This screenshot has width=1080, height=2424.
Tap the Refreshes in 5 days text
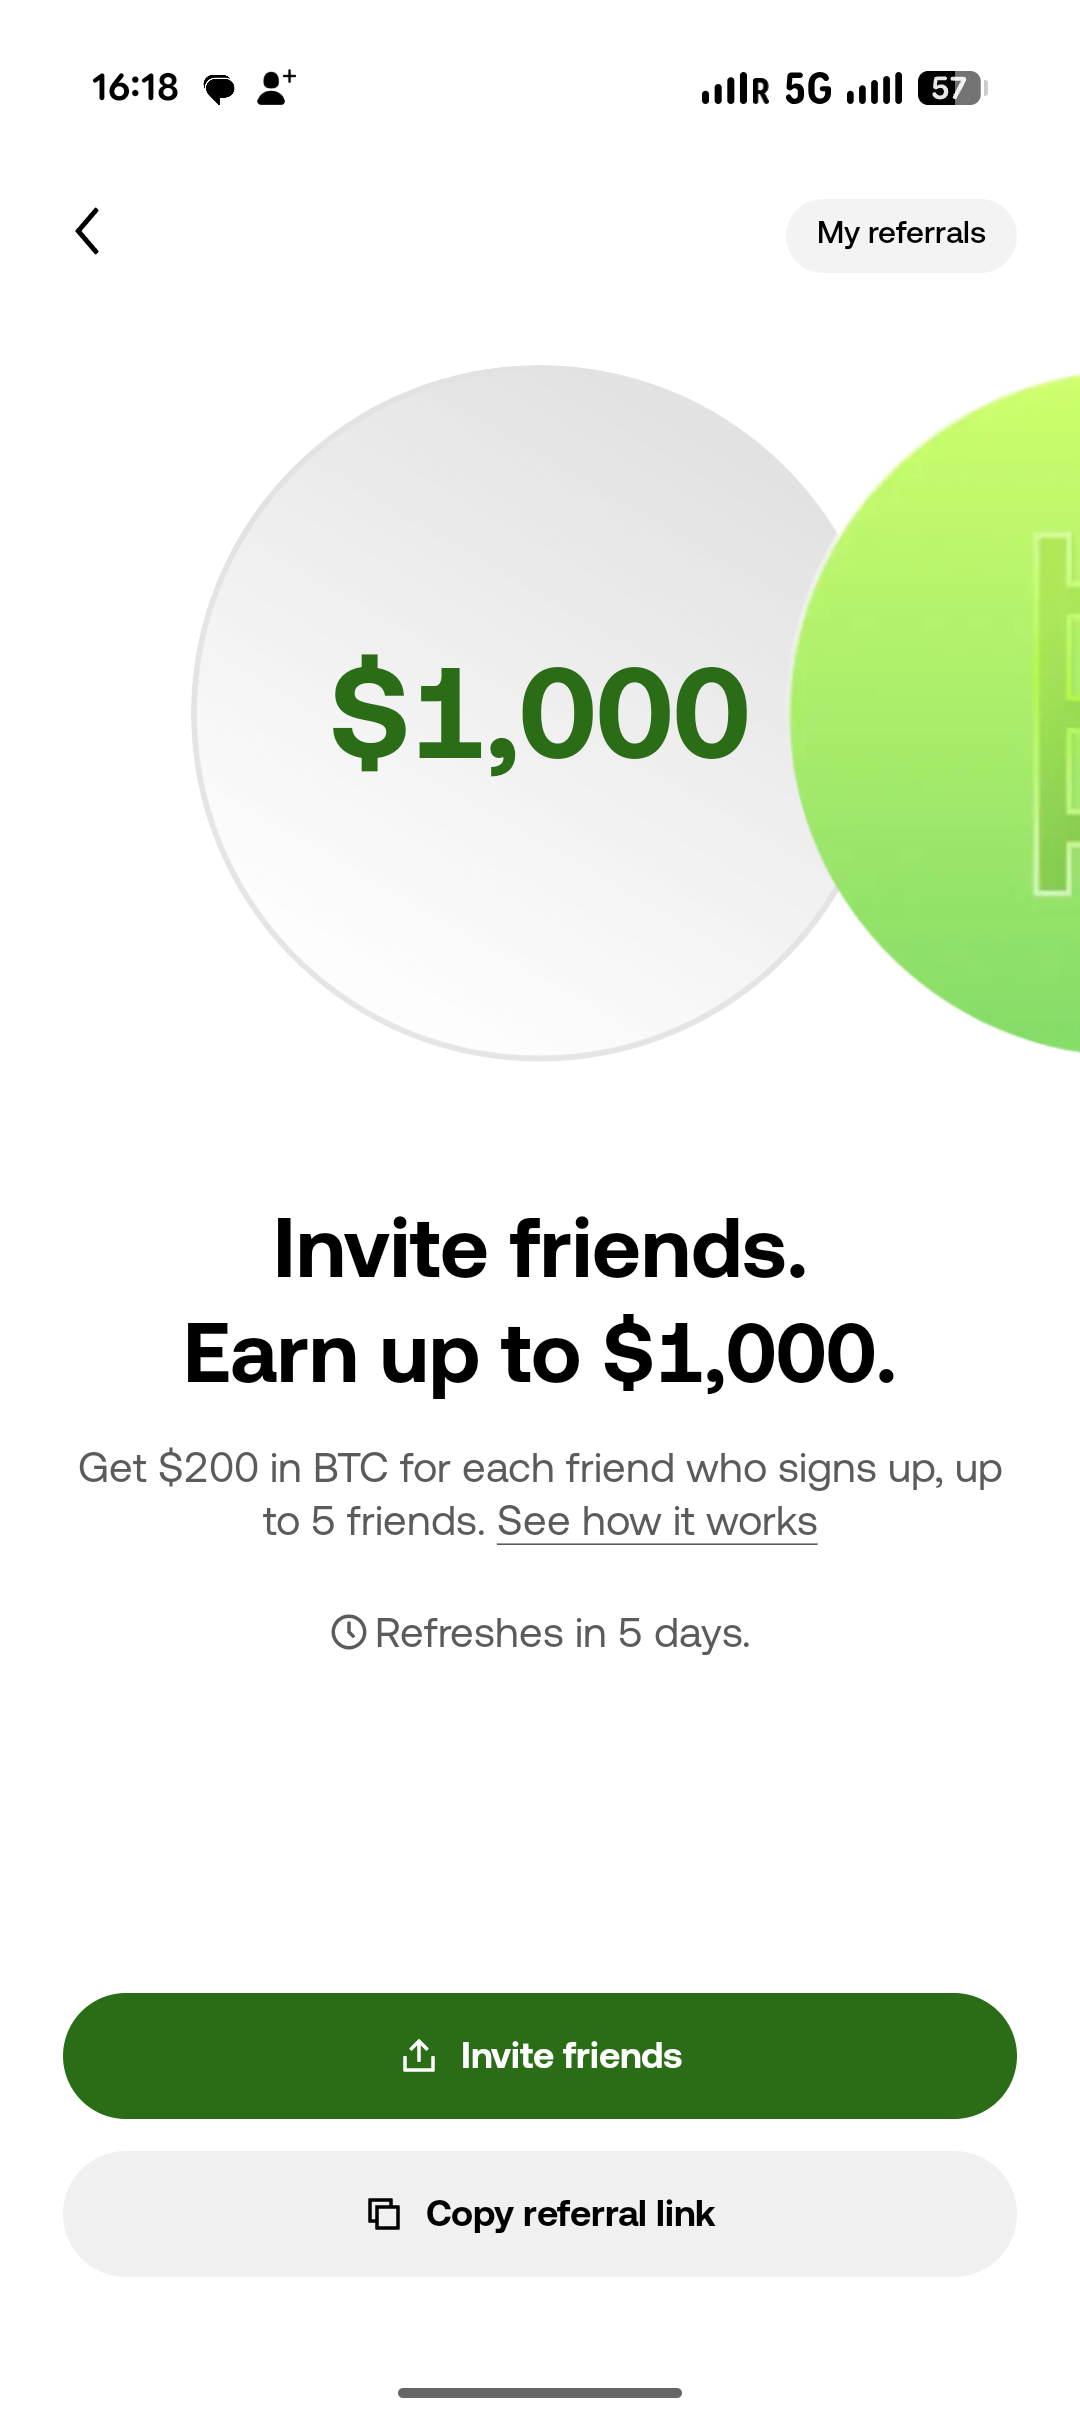562,1633
